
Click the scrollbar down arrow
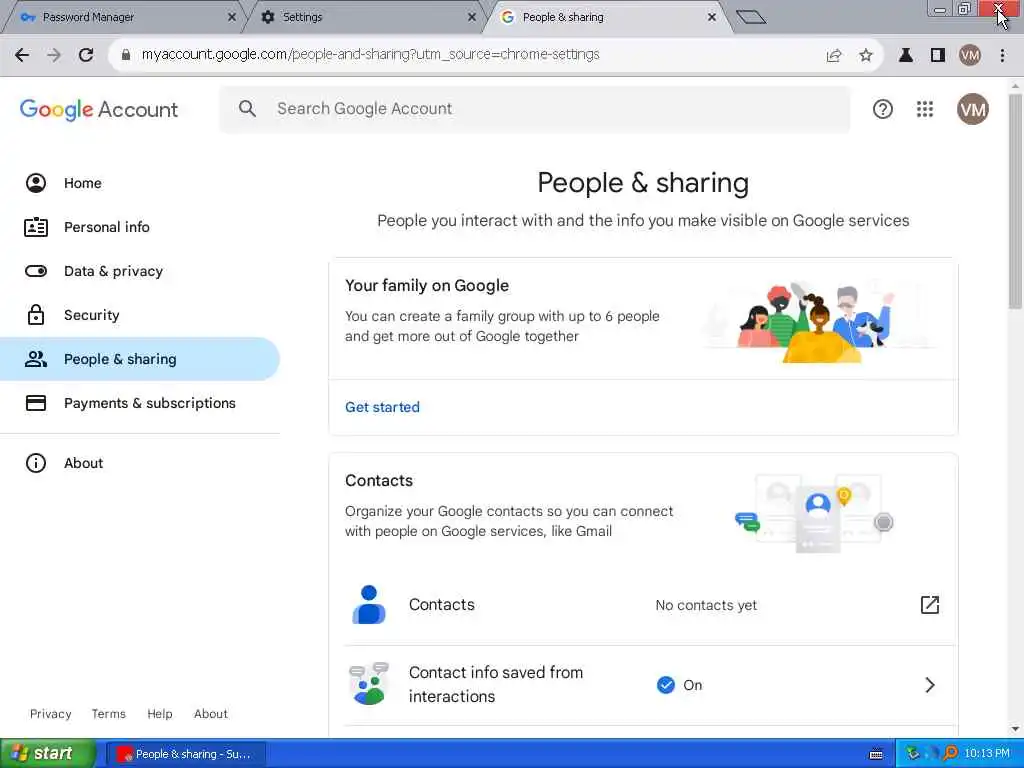pos(1015,729)
